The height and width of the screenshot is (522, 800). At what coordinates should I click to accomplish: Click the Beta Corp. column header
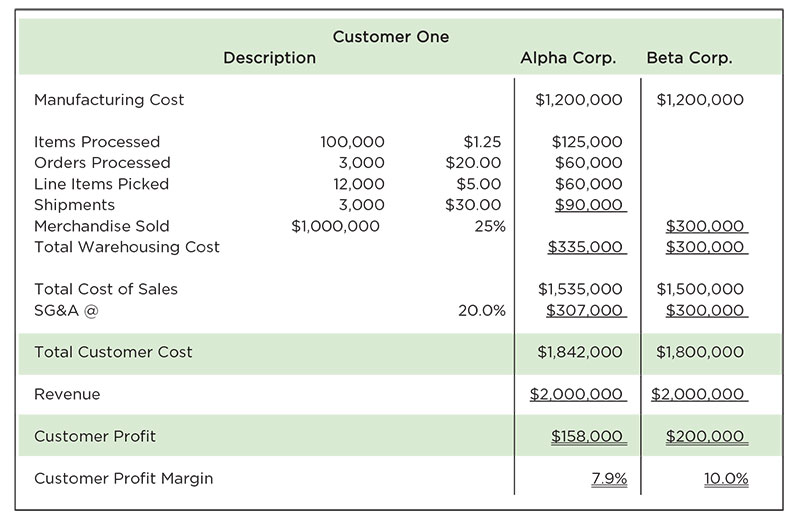pos(689,58)
